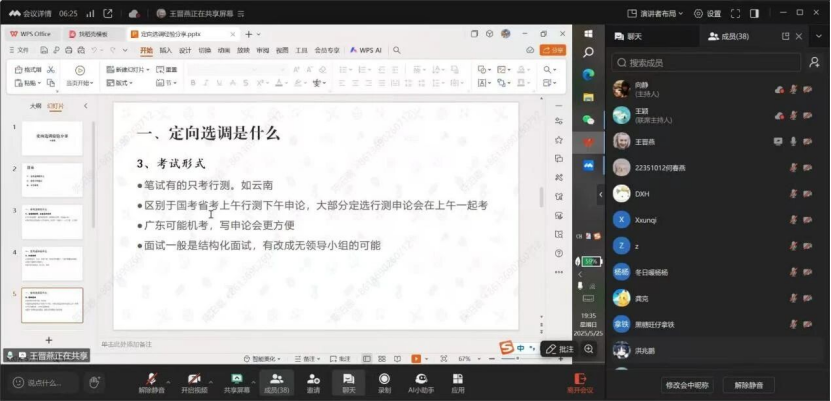Switch to the 聊天 tab in side panel
This screenshot has height=401, width=831.
(634, 37)
